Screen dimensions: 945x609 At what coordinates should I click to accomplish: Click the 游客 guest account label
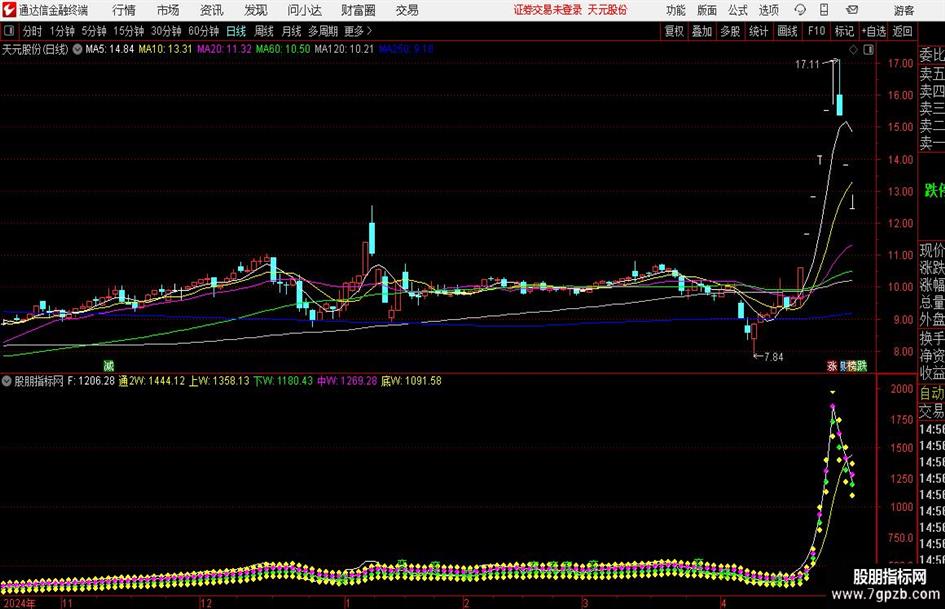point(904,10)
